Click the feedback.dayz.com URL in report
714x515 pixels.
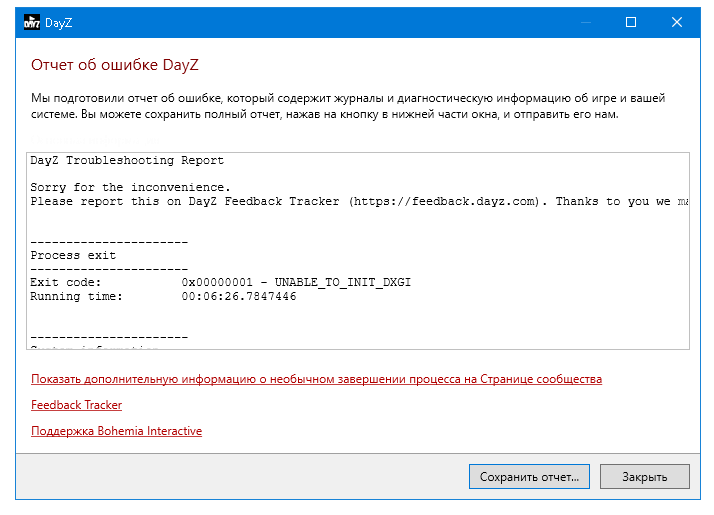(x=444, y=201)
